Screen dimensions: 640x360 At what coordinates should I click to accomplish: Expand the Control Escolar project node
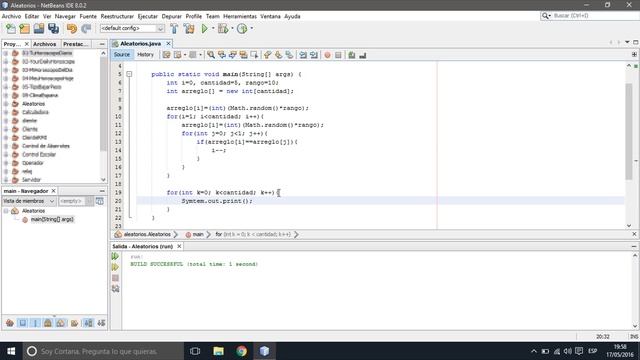6,154
